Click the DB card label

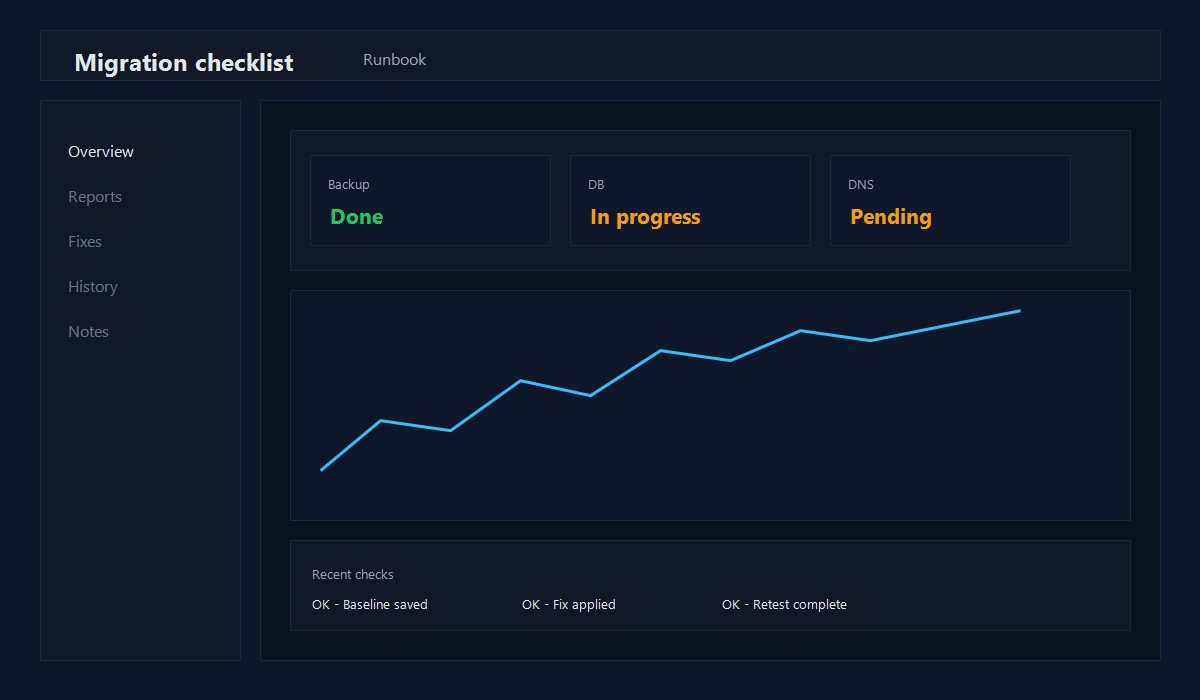click(x=596, y=185)
